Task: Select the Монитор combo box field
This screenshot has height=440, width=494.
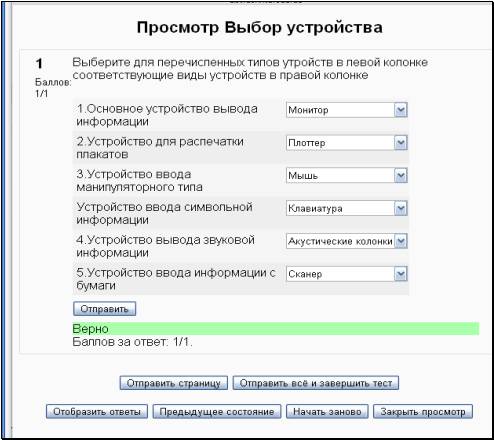Action: pyautogui.click(x=347, y=110)
